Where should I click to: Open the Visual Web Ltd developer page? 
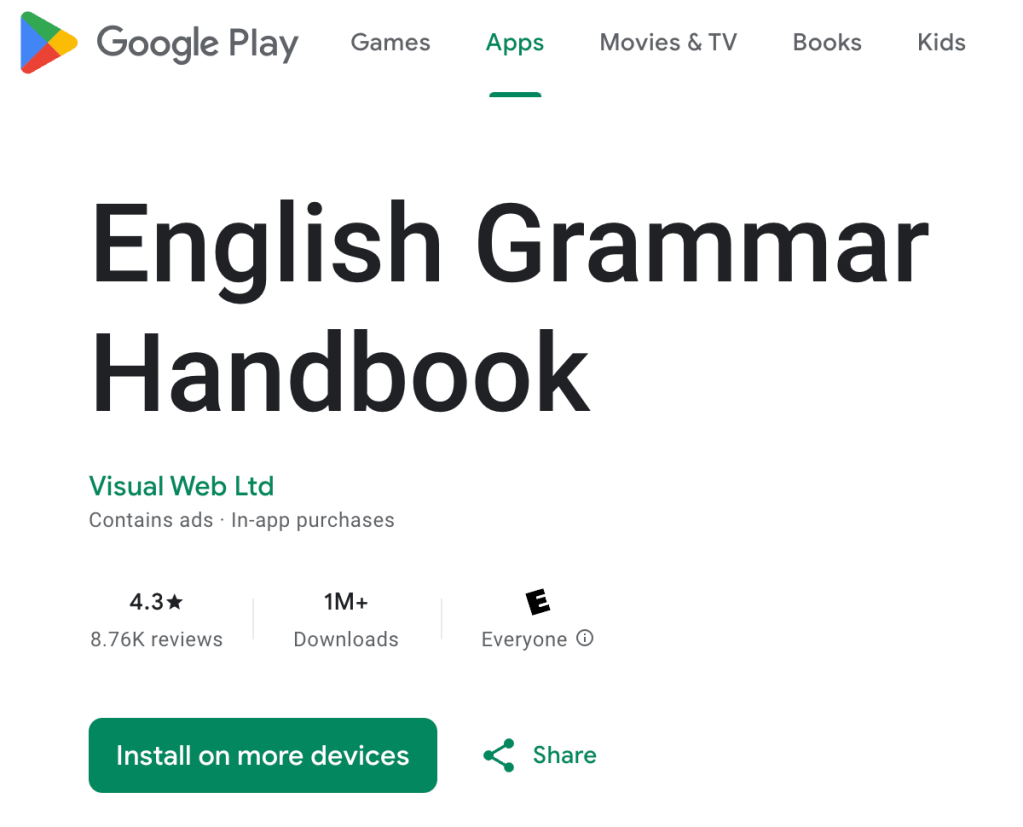click(x=181, y=487)
